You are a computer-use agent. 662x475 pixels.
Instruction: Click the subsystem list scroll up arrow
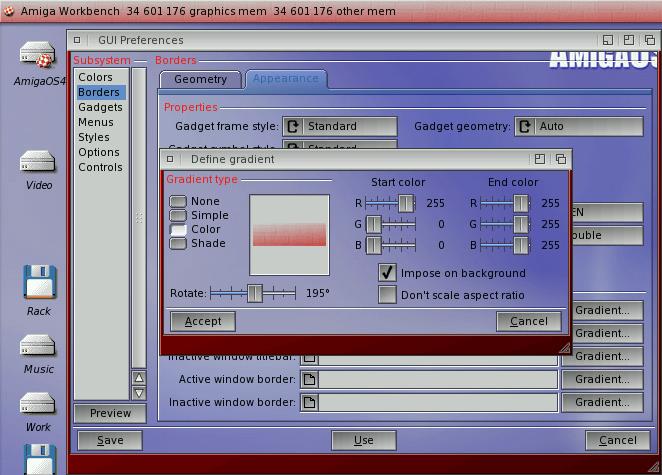(x=139, y=377)
